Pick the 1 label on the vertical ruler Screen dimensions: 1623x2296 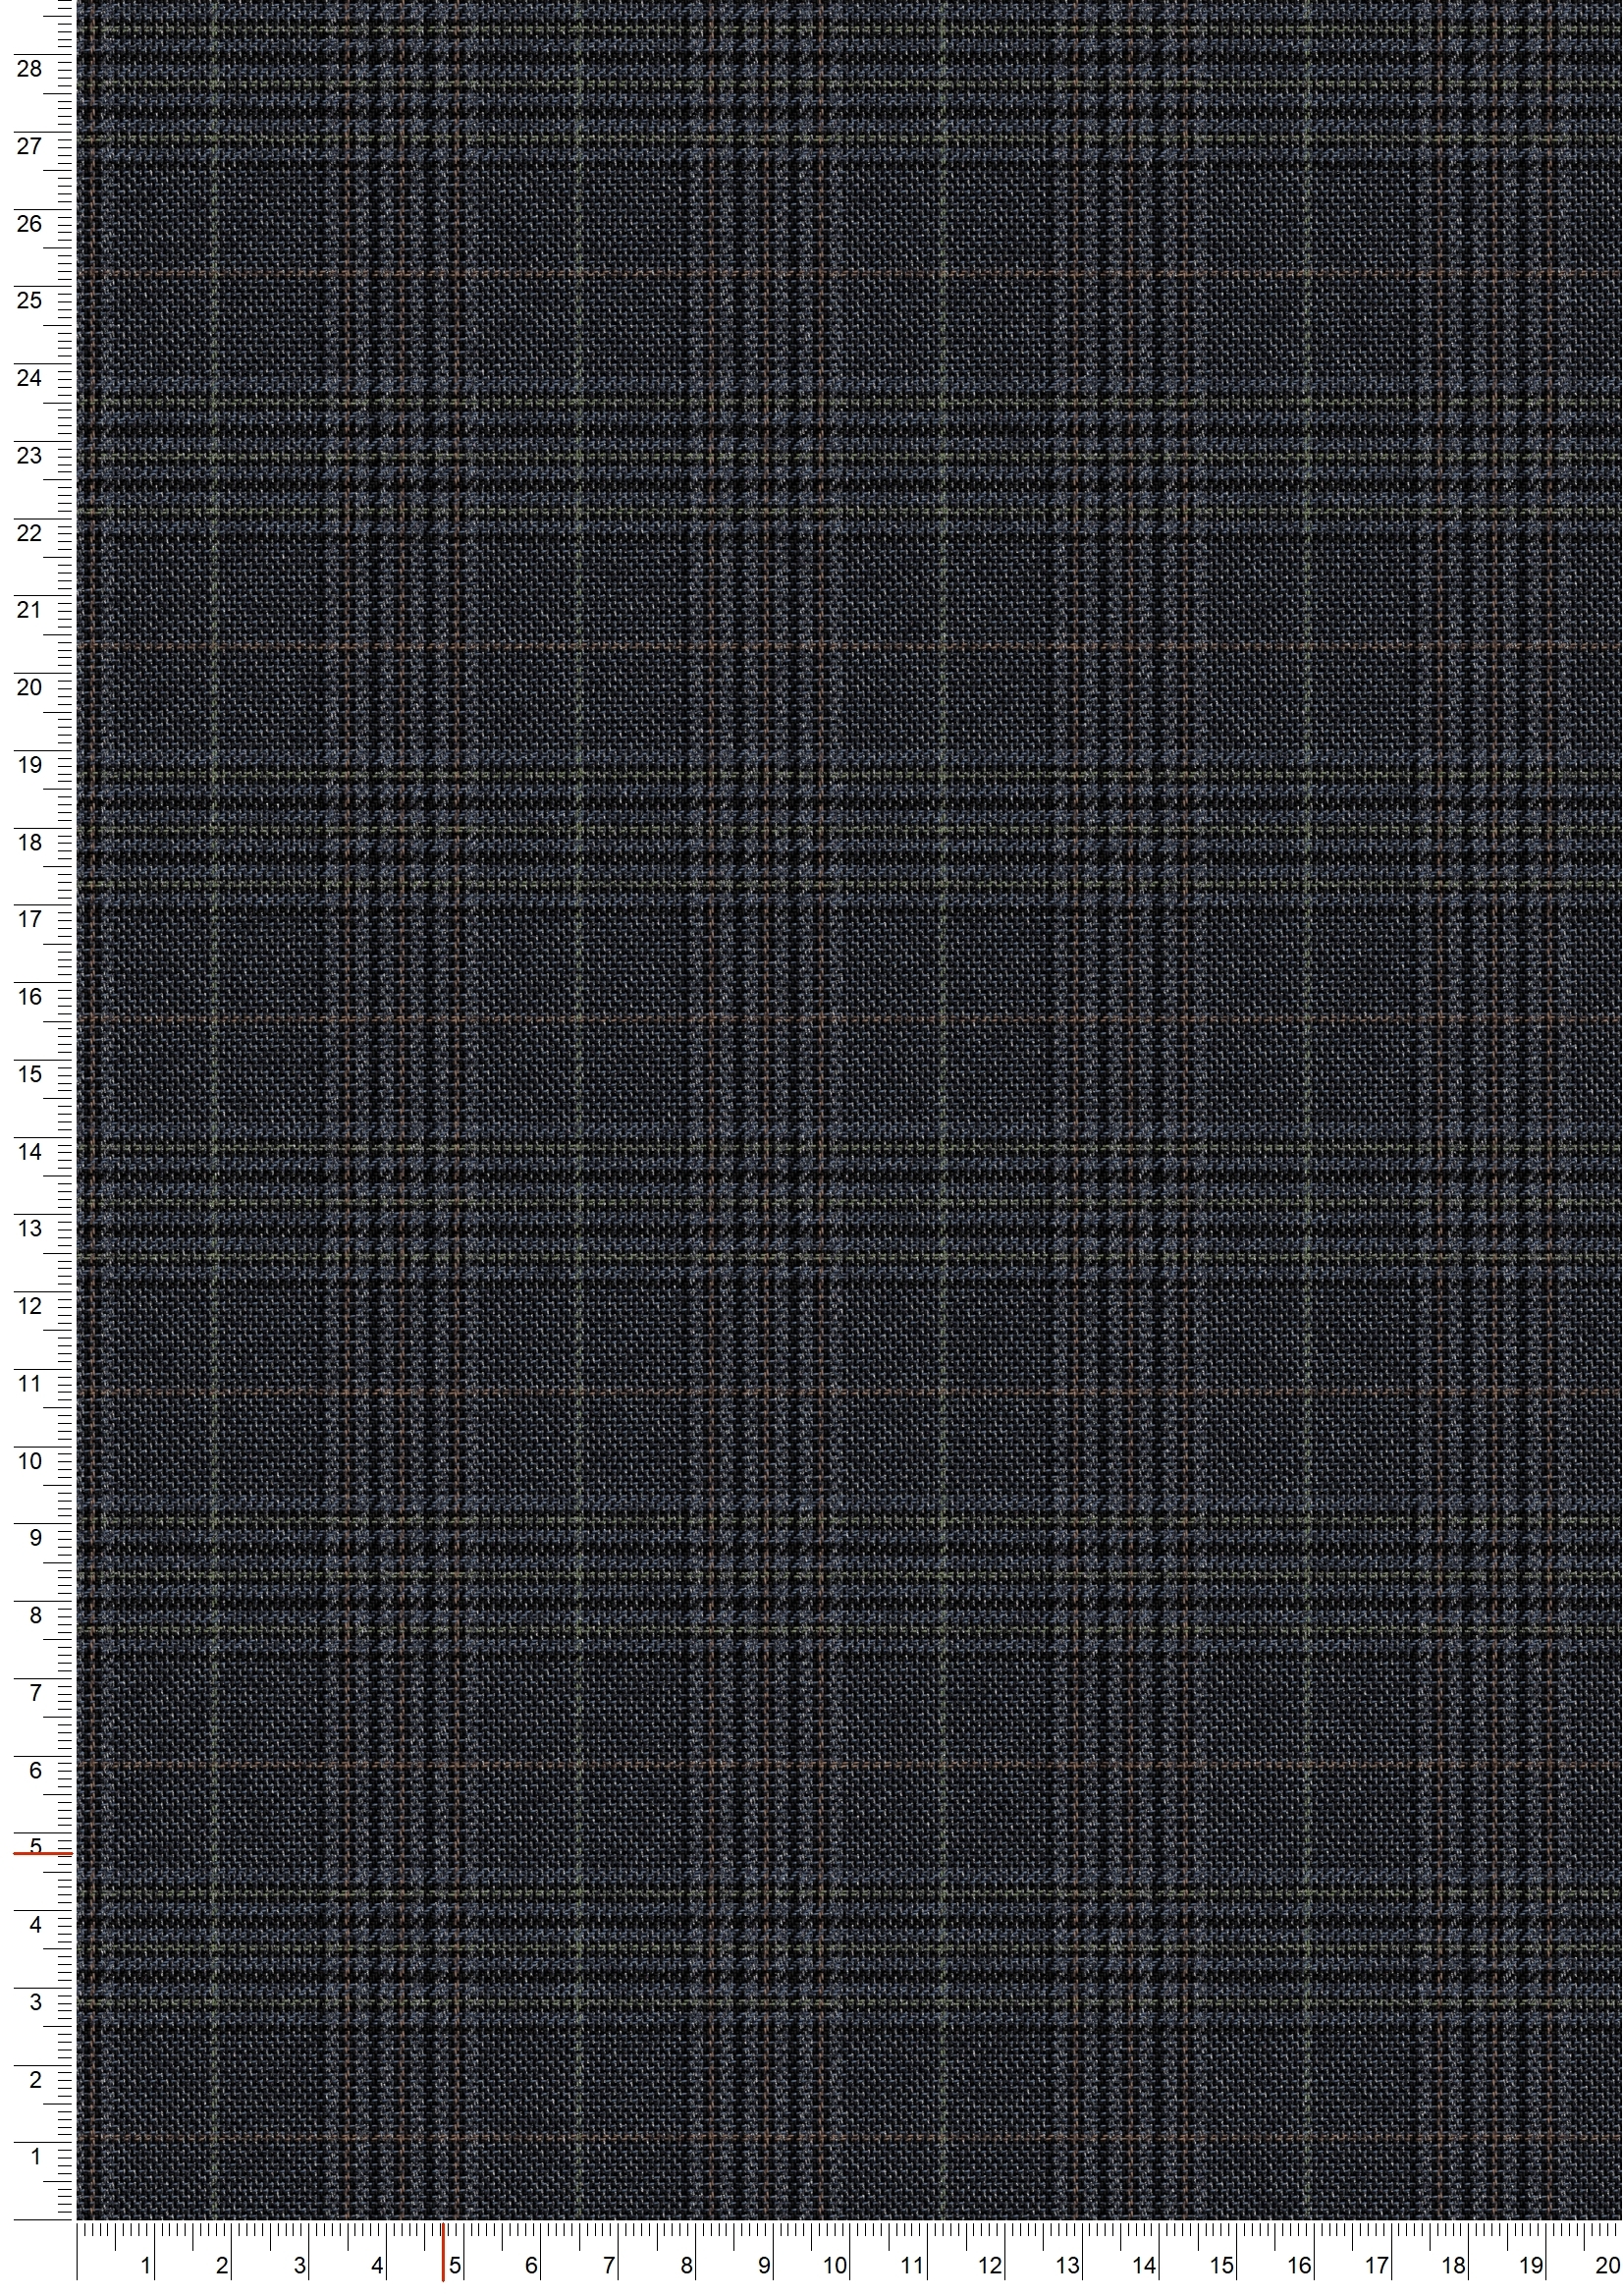(36, 2156)
